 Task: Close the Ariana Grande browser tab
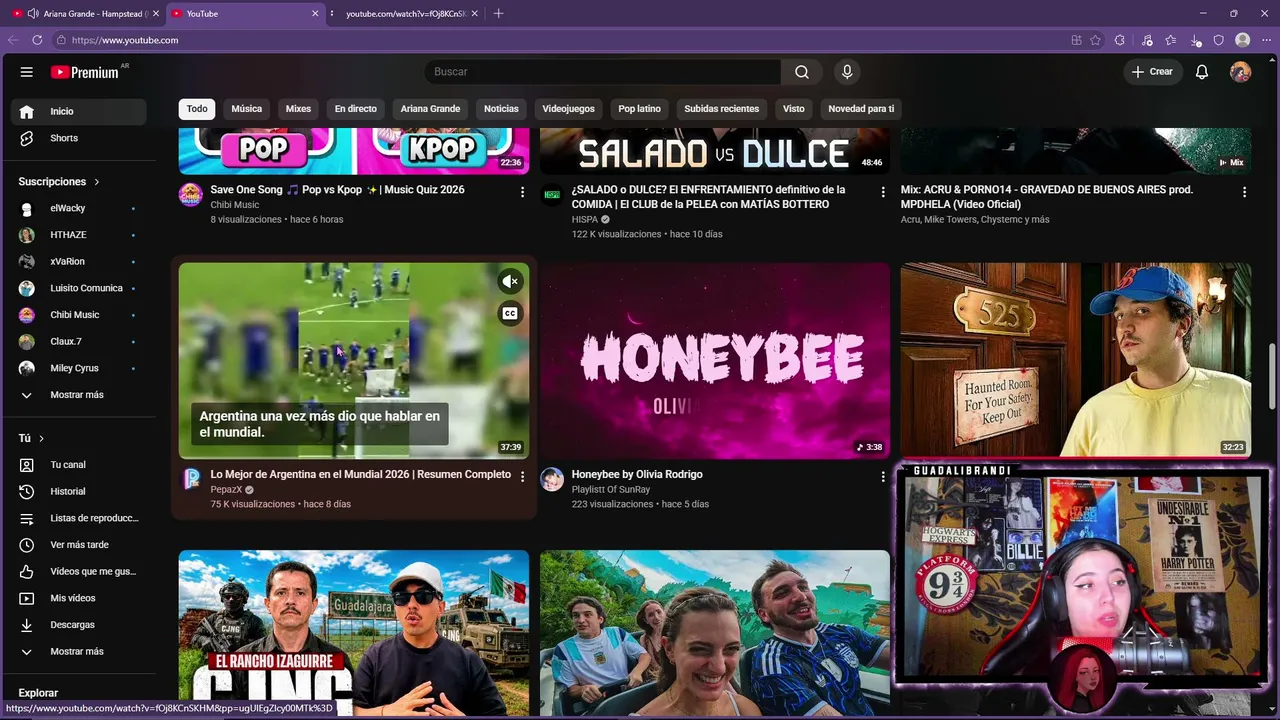point(155,13)
